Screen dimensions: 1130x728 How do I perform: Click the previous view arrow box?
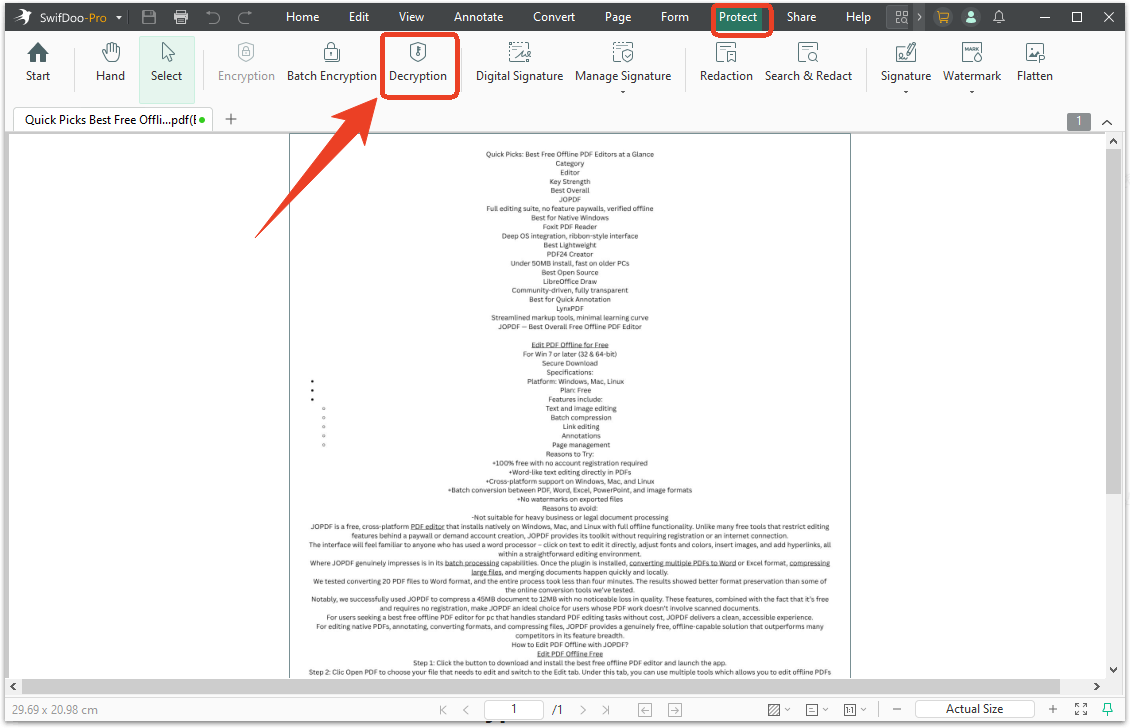(645, 710)
